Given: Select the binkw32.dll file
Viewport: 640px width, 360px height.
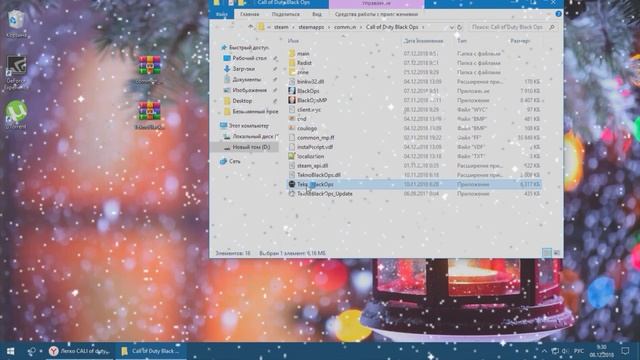Looking at the screenshot, I should pos(310,82).
